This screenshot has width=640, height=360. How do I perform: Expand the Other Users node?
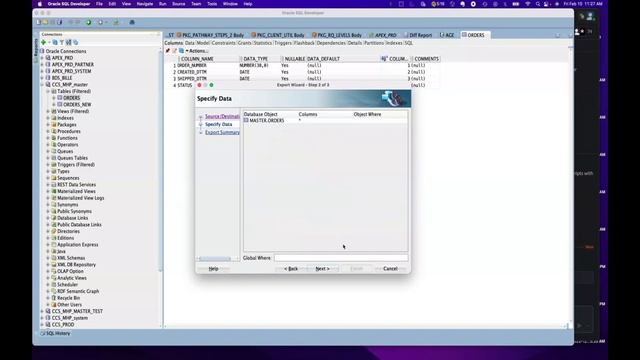click(x=48, y=304)
